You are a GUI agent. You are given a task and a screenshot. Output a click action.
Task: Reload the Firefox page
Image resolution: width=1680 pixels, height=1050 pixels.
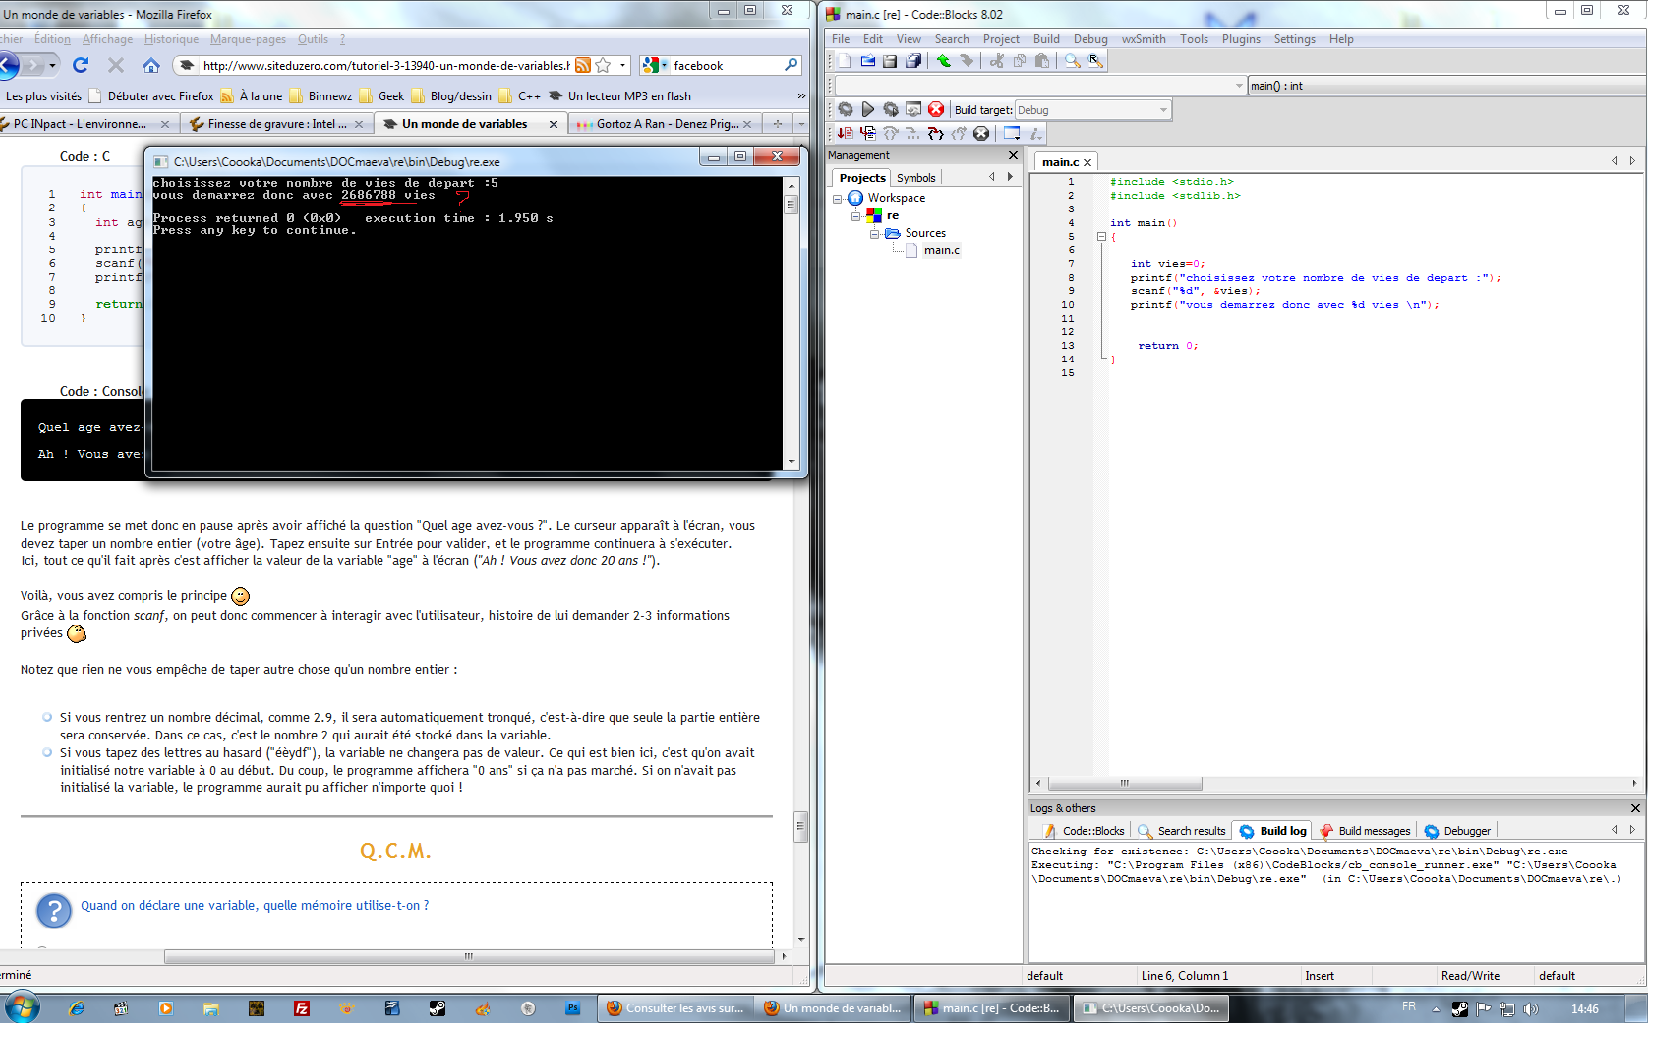81,65
